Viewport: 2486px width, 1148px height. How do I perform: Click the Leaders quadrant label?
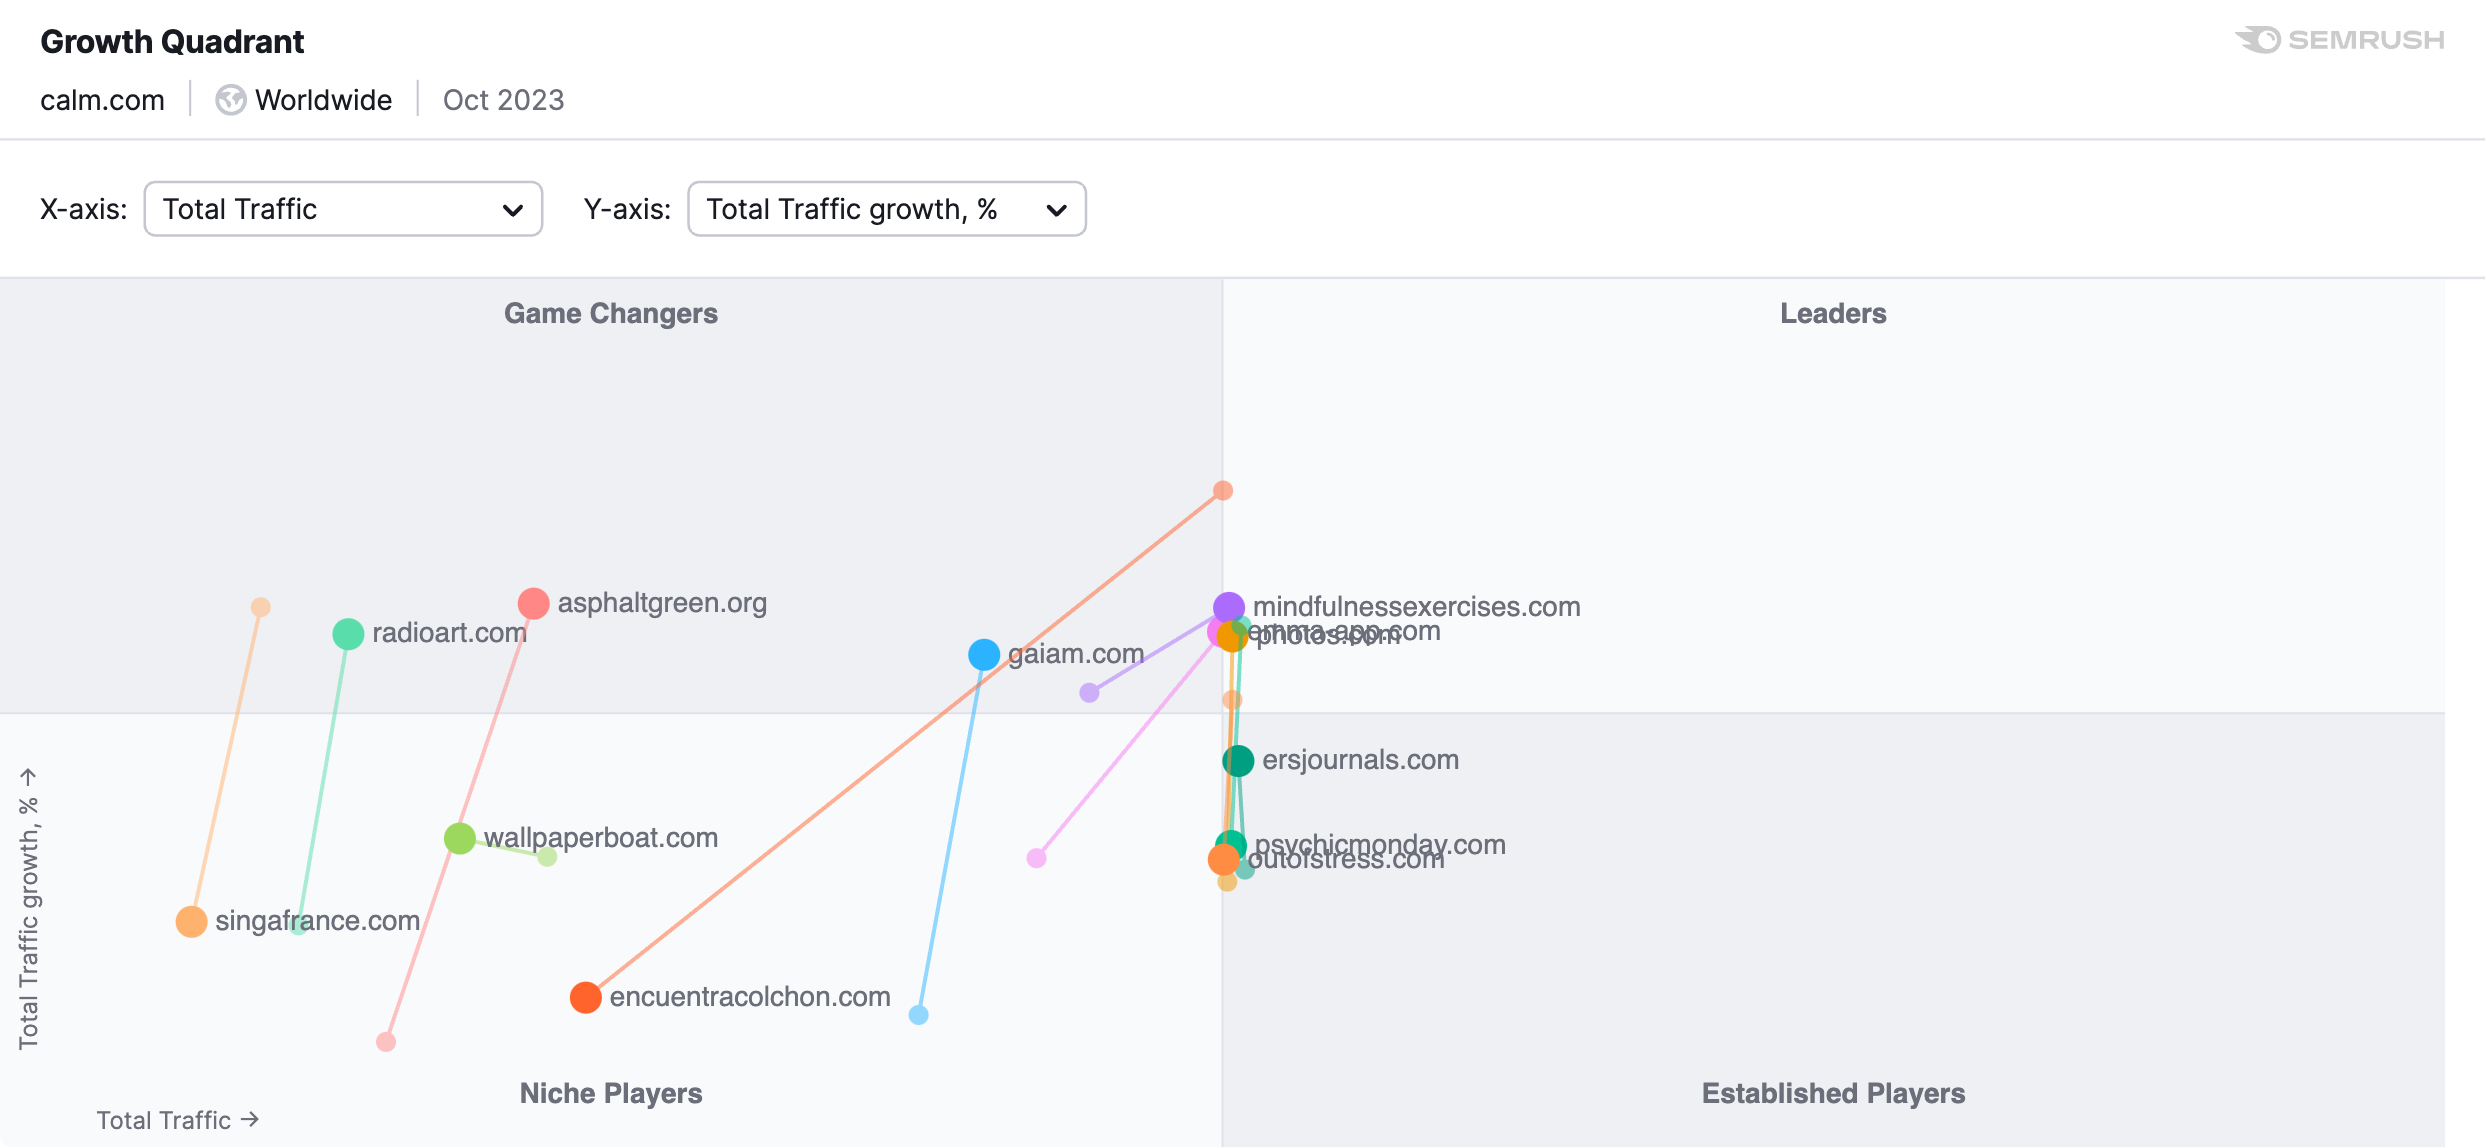point(1833,313)
